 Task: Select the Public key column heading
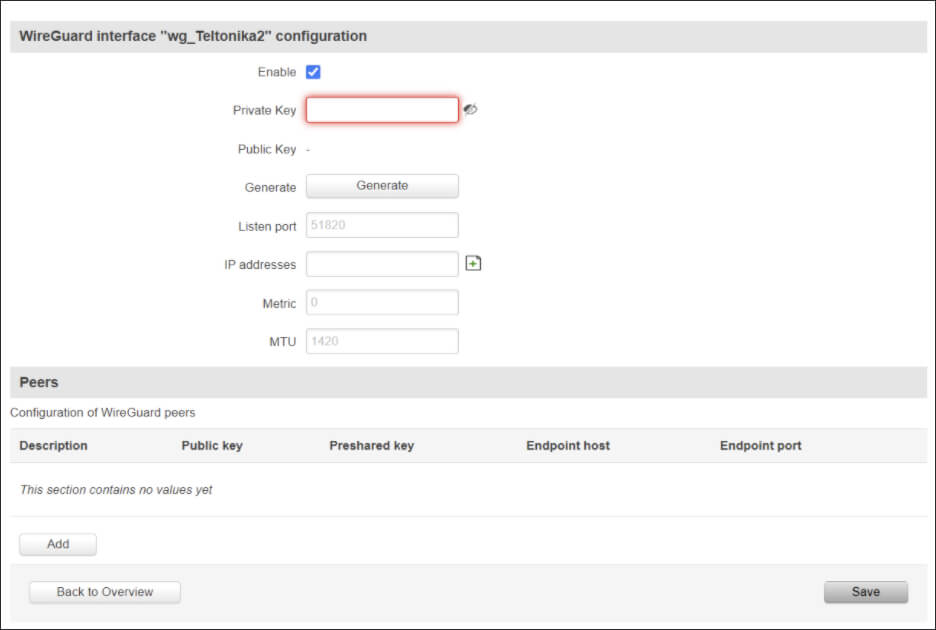tap(212, 445)
